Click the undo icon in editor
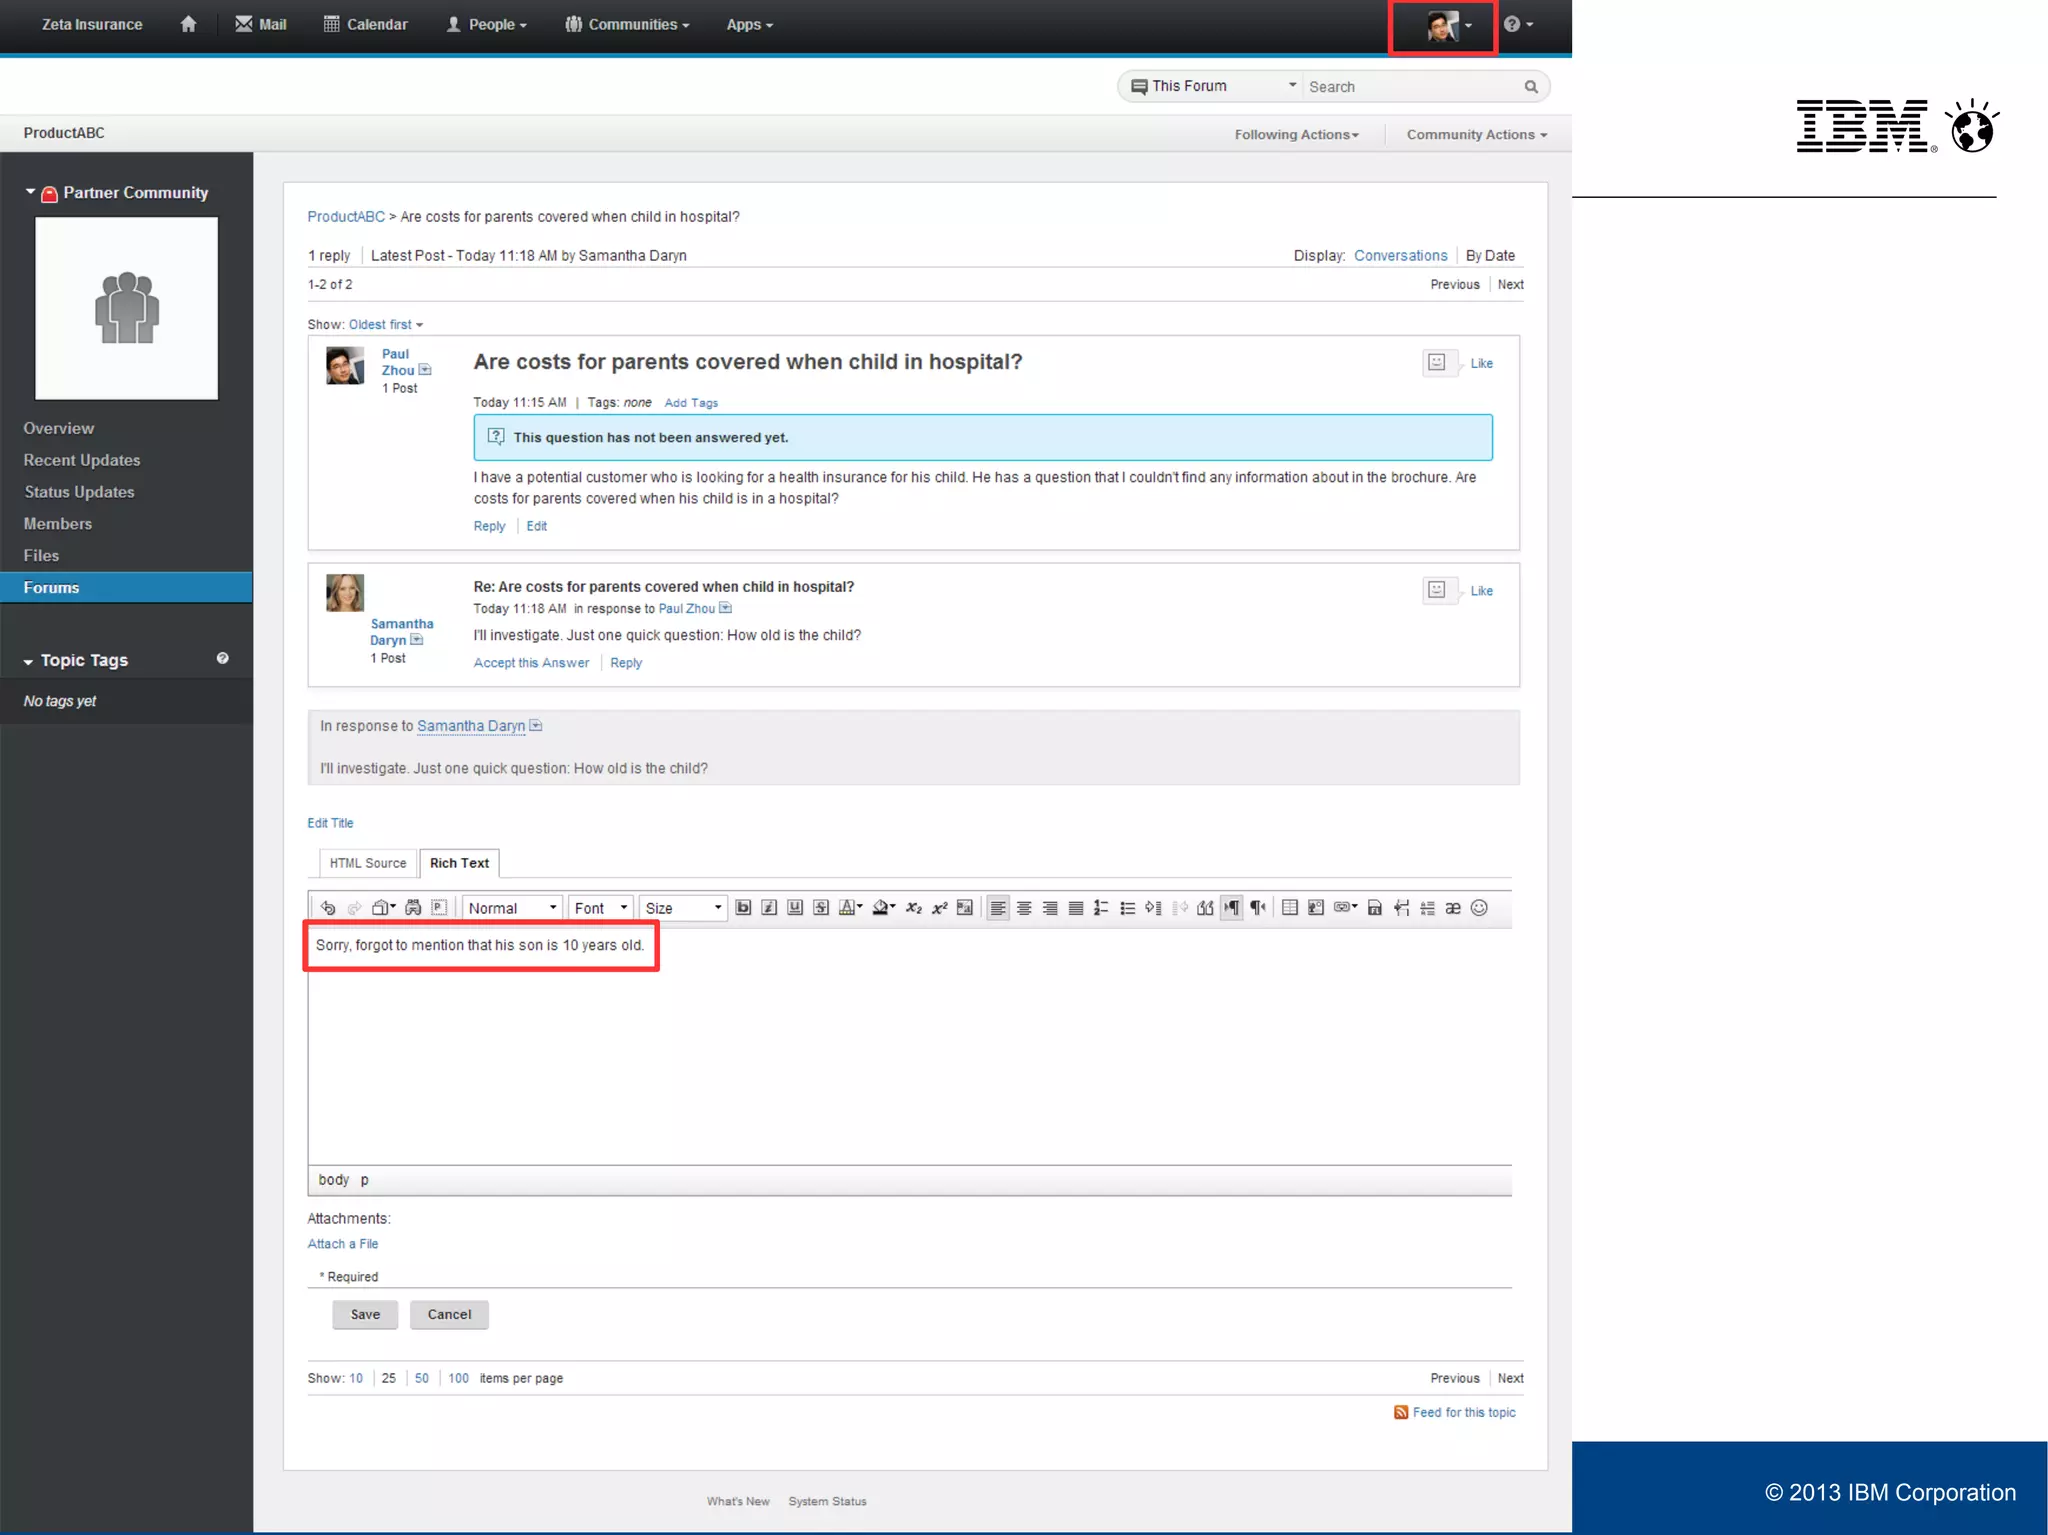 click(328, 908)
